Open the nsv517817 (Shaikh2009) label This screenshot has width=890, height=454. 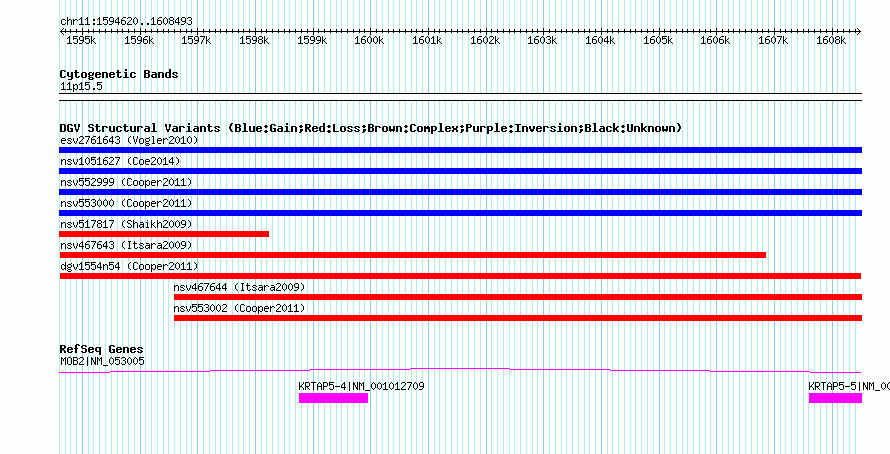coord(126,224)
